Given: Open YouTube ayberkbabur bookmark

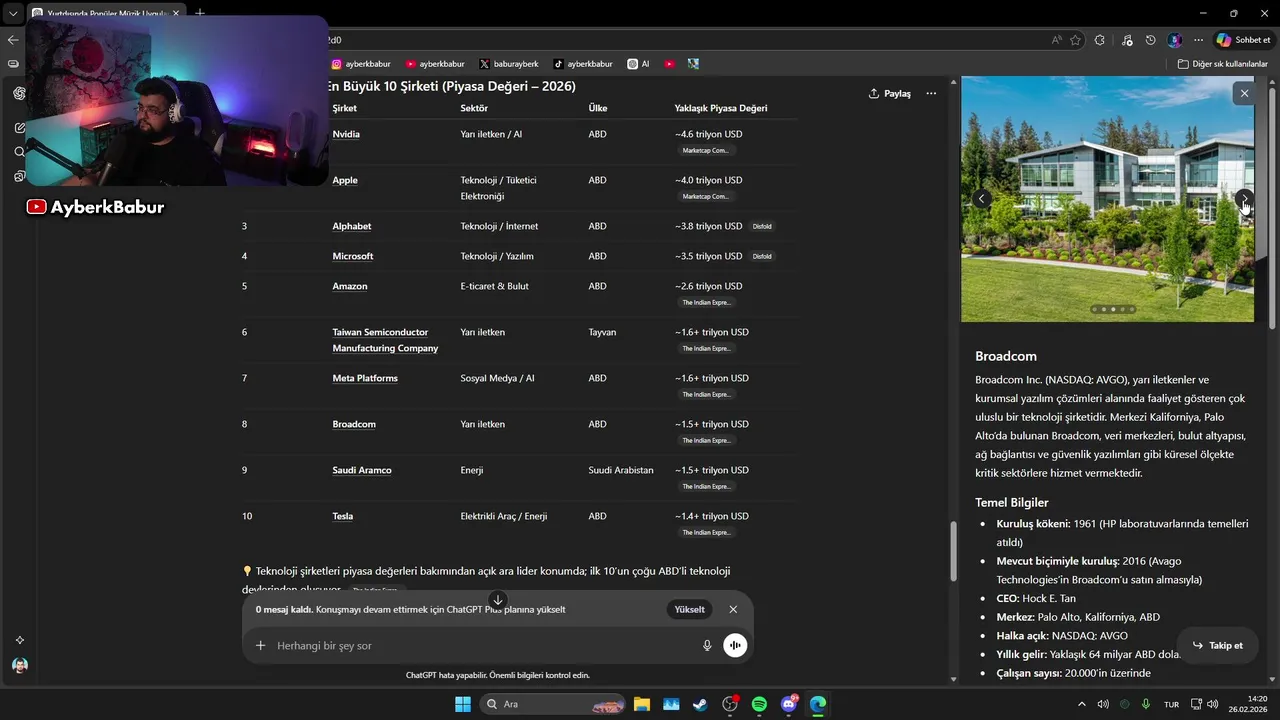Looking at the screenshot, I should pyautogui.click(x=435, y=64).
